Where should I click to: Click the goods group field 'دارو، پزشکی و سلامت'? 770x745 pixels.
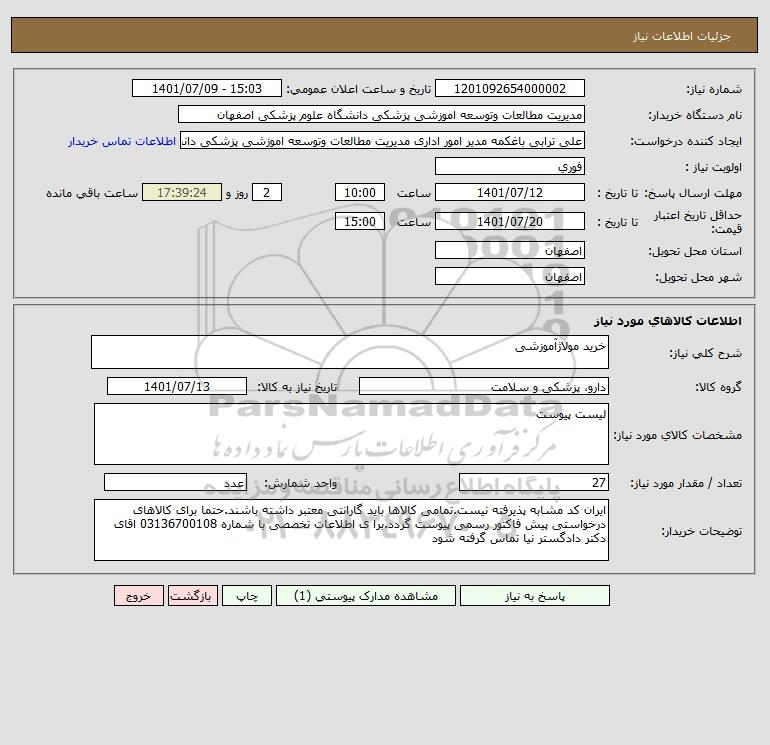pyautogui.click(x=484, y=386)
